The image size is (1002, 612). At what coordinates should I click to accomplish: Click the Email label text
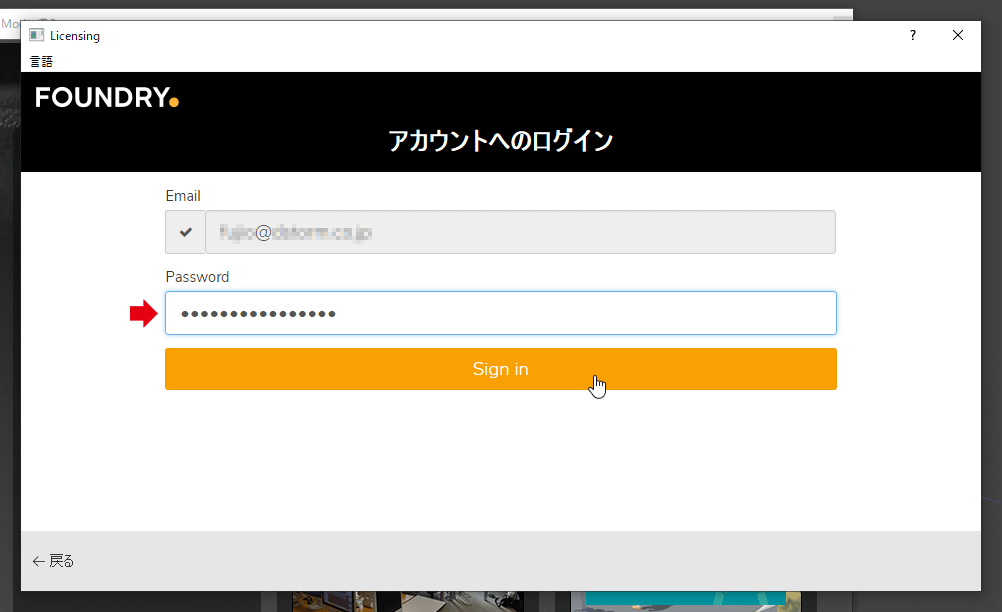point(183,196)
